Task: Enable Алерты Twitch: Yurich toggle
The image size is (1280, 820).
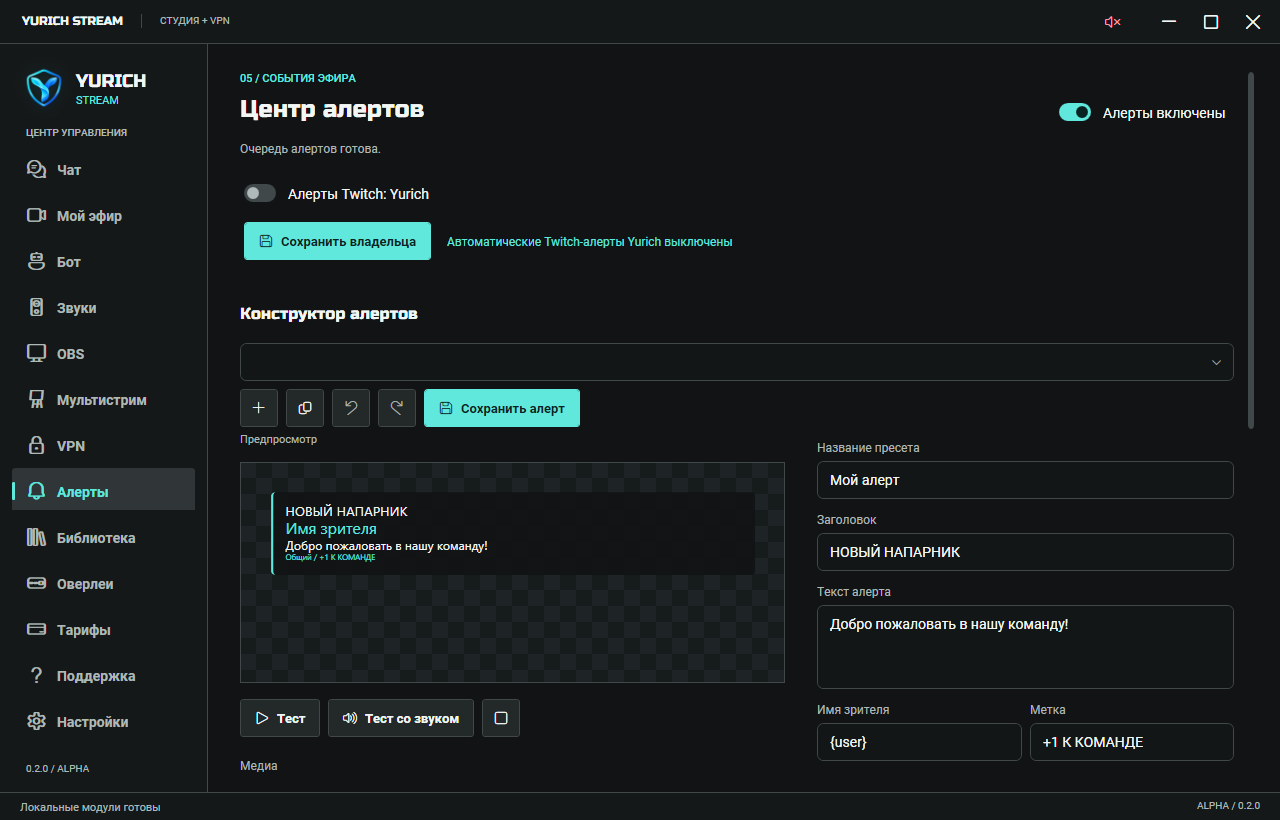Action: [x=260, y=193]
